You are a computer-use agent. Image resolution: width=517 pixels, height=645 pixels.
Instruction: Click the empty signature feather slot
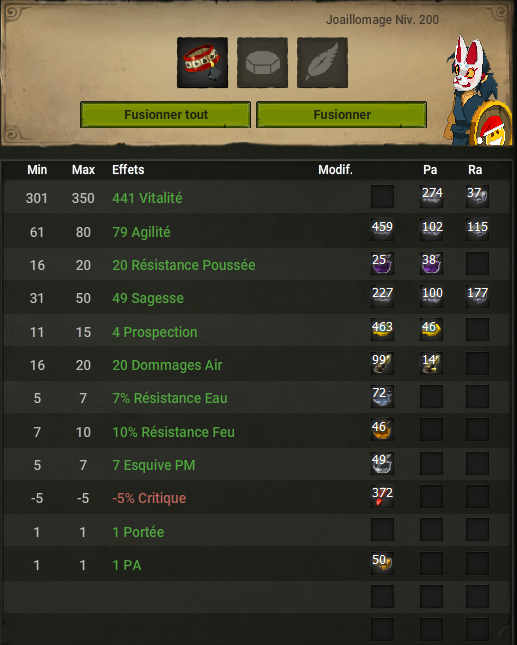(x=322, y=63)
